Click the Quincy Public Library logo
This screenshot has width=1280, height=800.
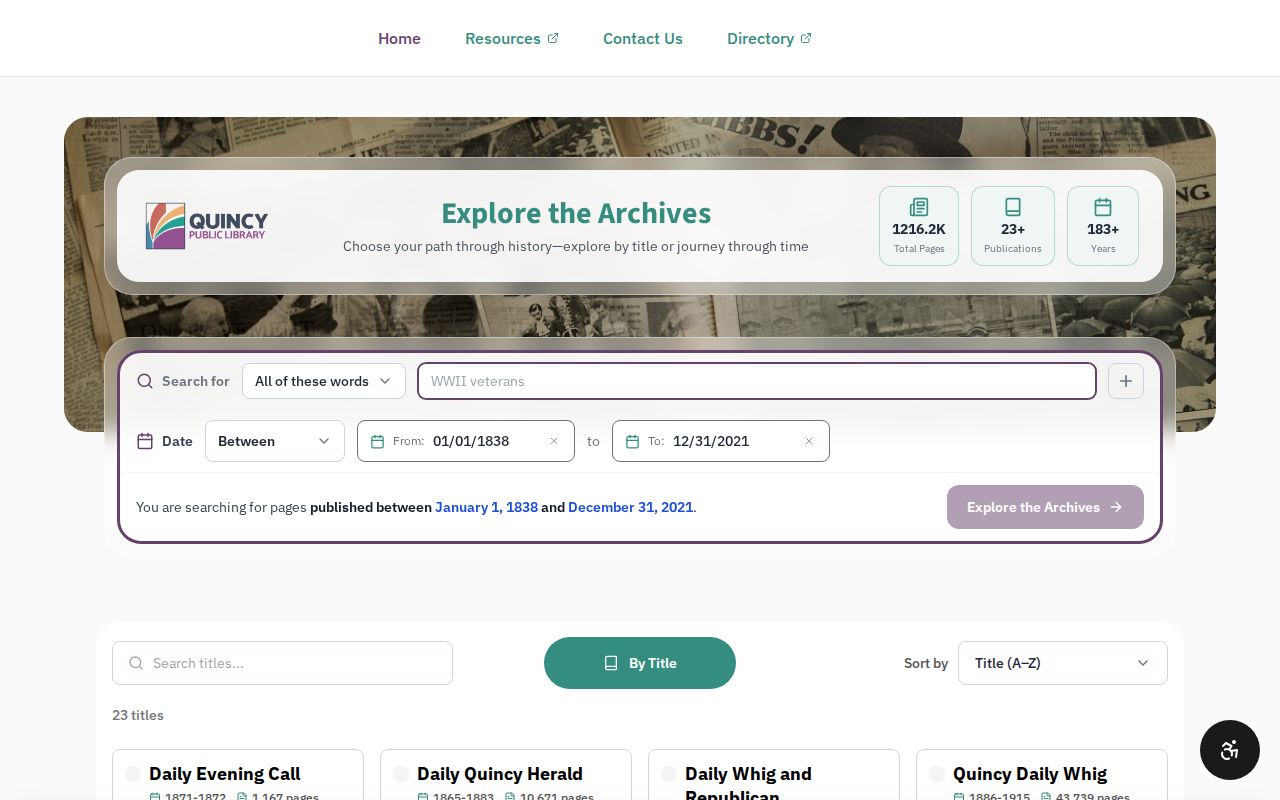[207, 226]
